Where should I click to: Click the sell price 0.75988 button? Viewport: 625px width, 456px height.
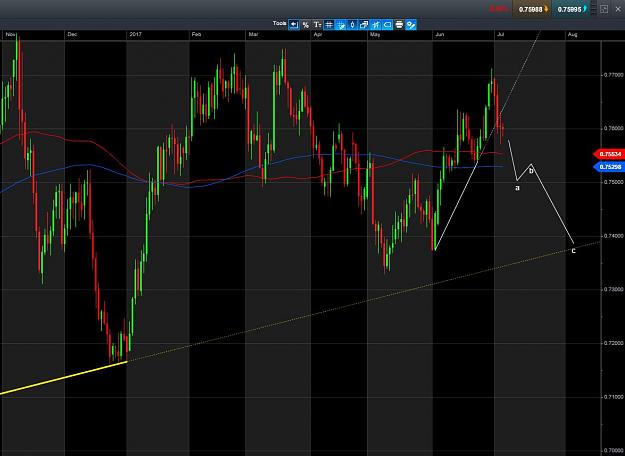[x=531, y=9]
